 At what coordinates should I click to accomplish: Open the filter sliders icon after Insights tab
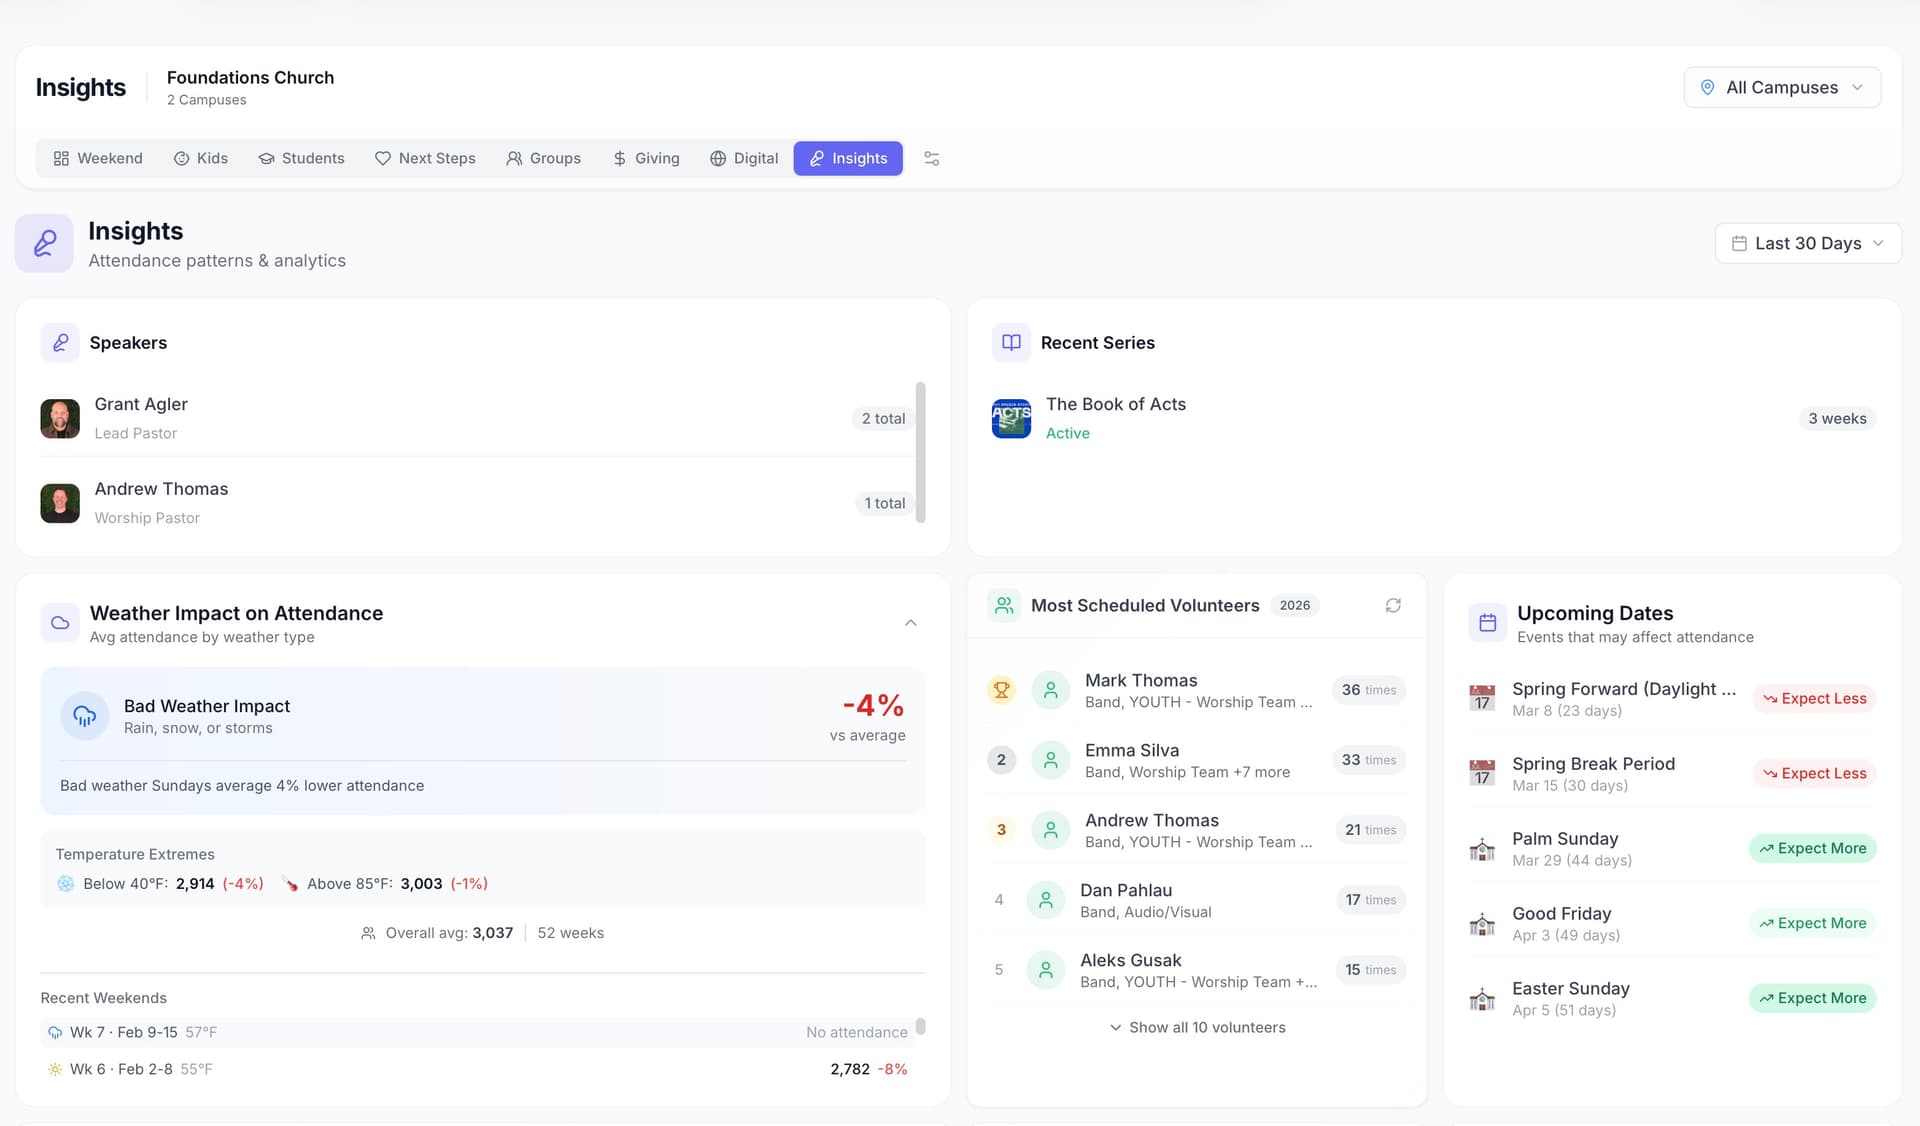coord(931,158)
